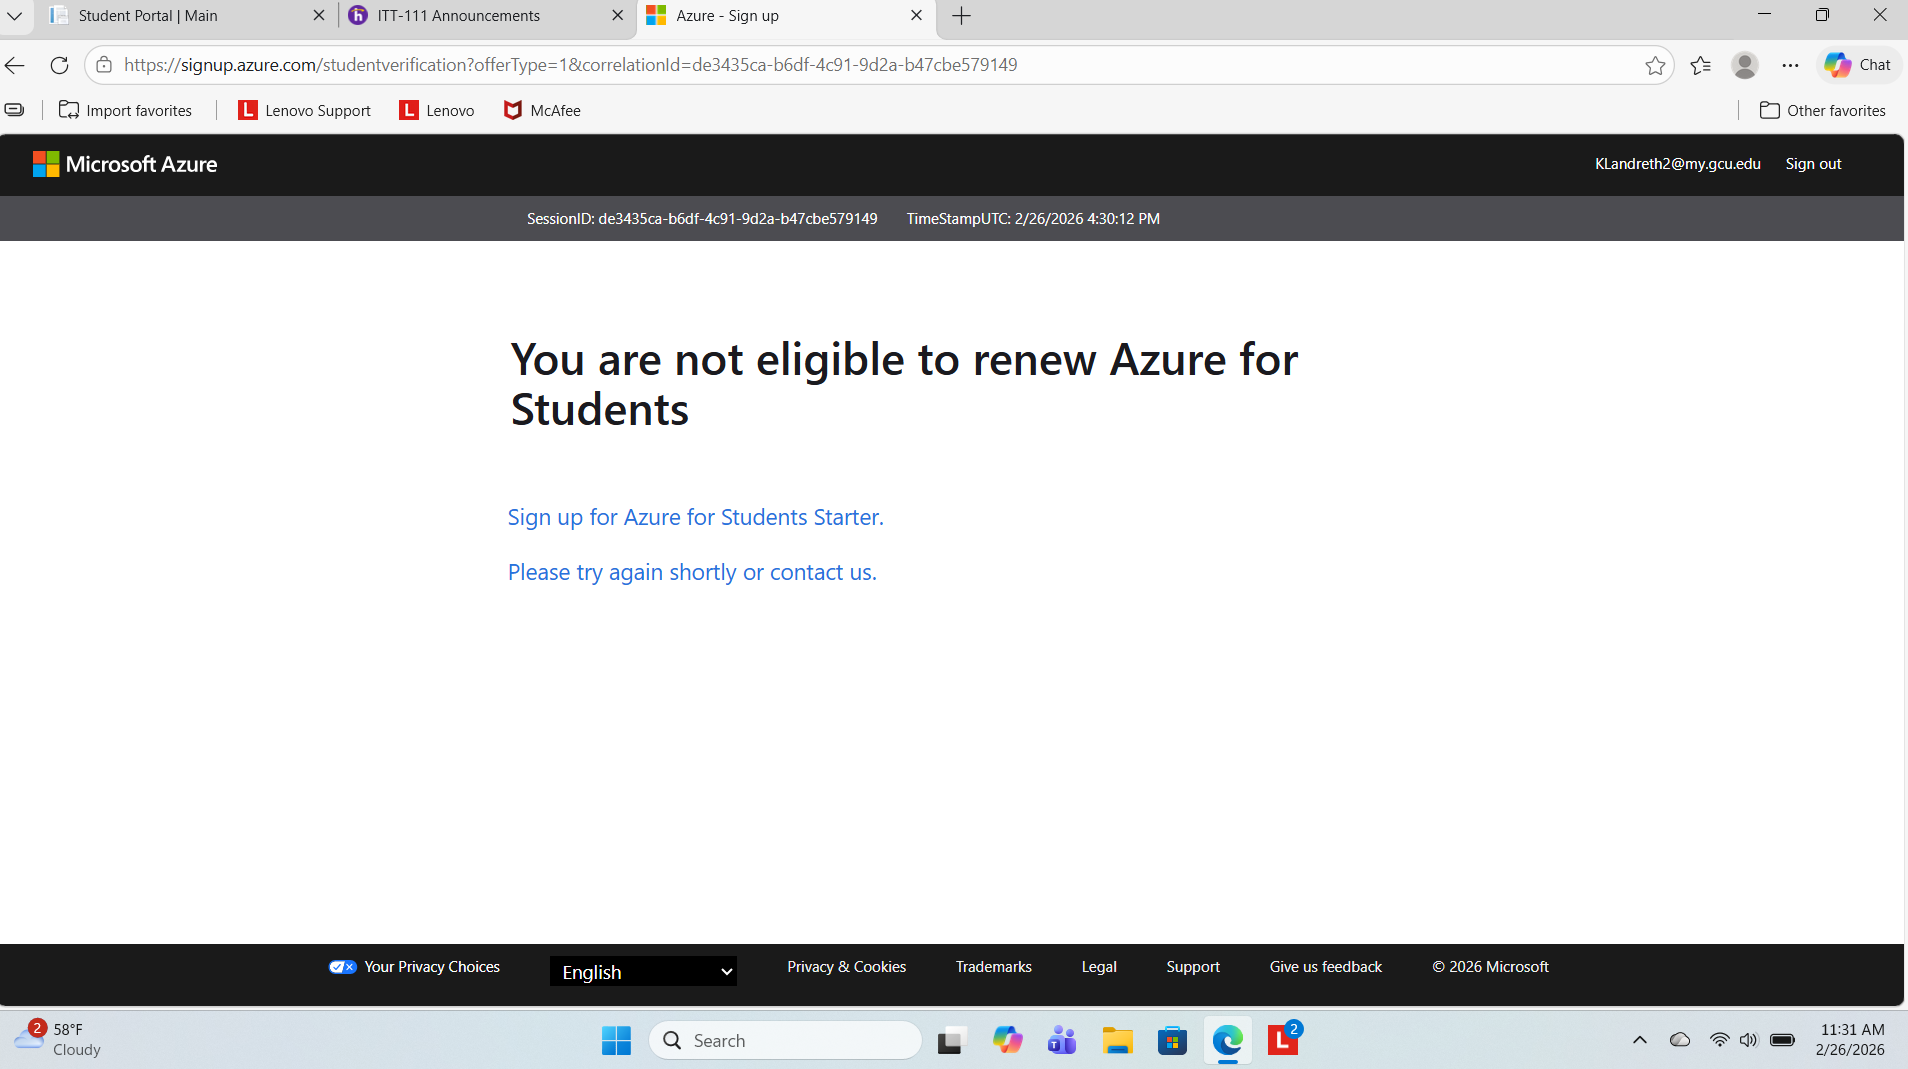Click Sign up for Azure for Students Starter
Screen dimensions: 1908x1069
696,517
